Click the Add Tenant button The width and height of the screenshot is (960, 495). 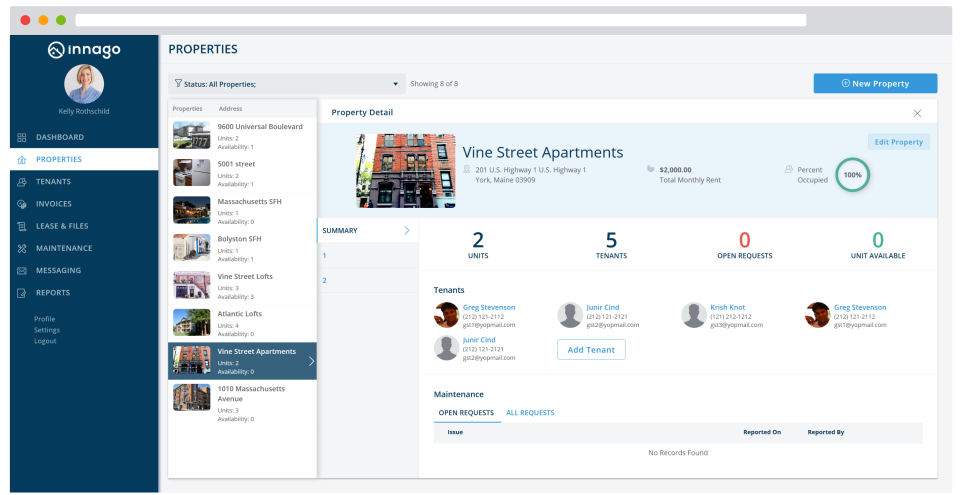click(x=591, y=350)
